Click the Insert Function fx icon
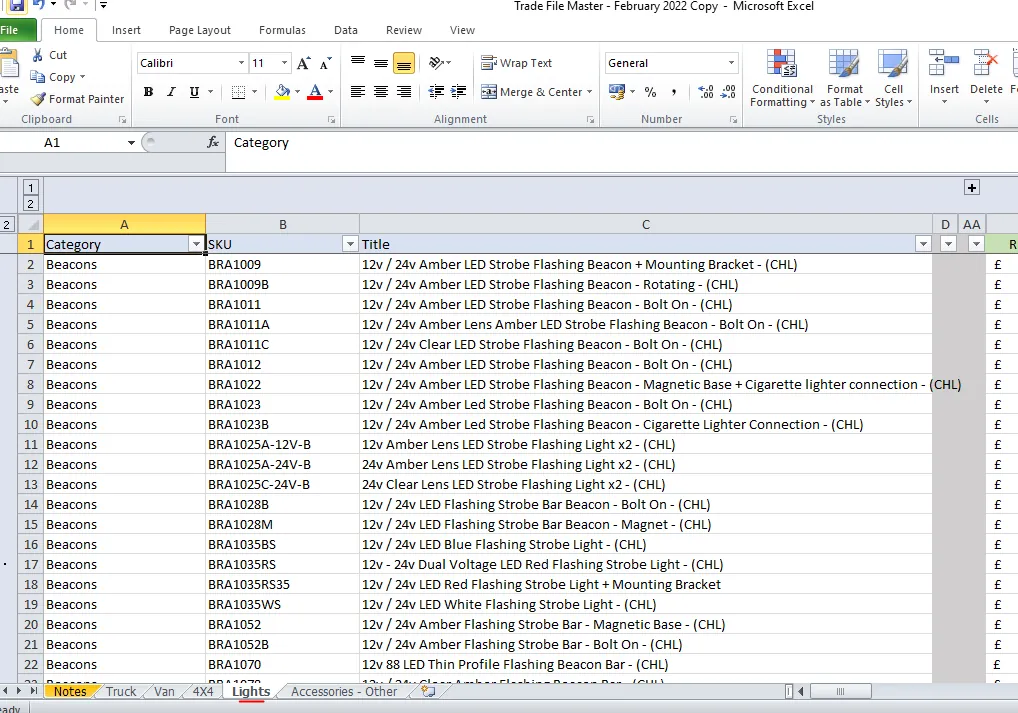This screenshot has width=1018, height=713. click(x=213, y=142)
